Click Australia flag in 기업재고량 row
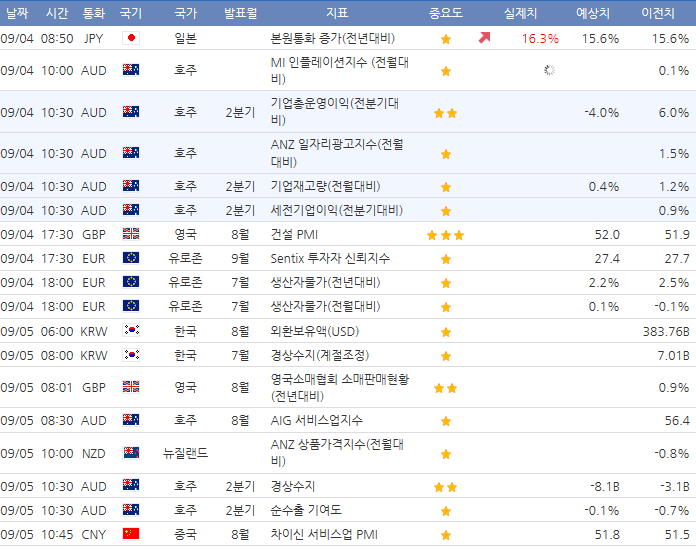696x549 pixels. [x=131, y=186]
